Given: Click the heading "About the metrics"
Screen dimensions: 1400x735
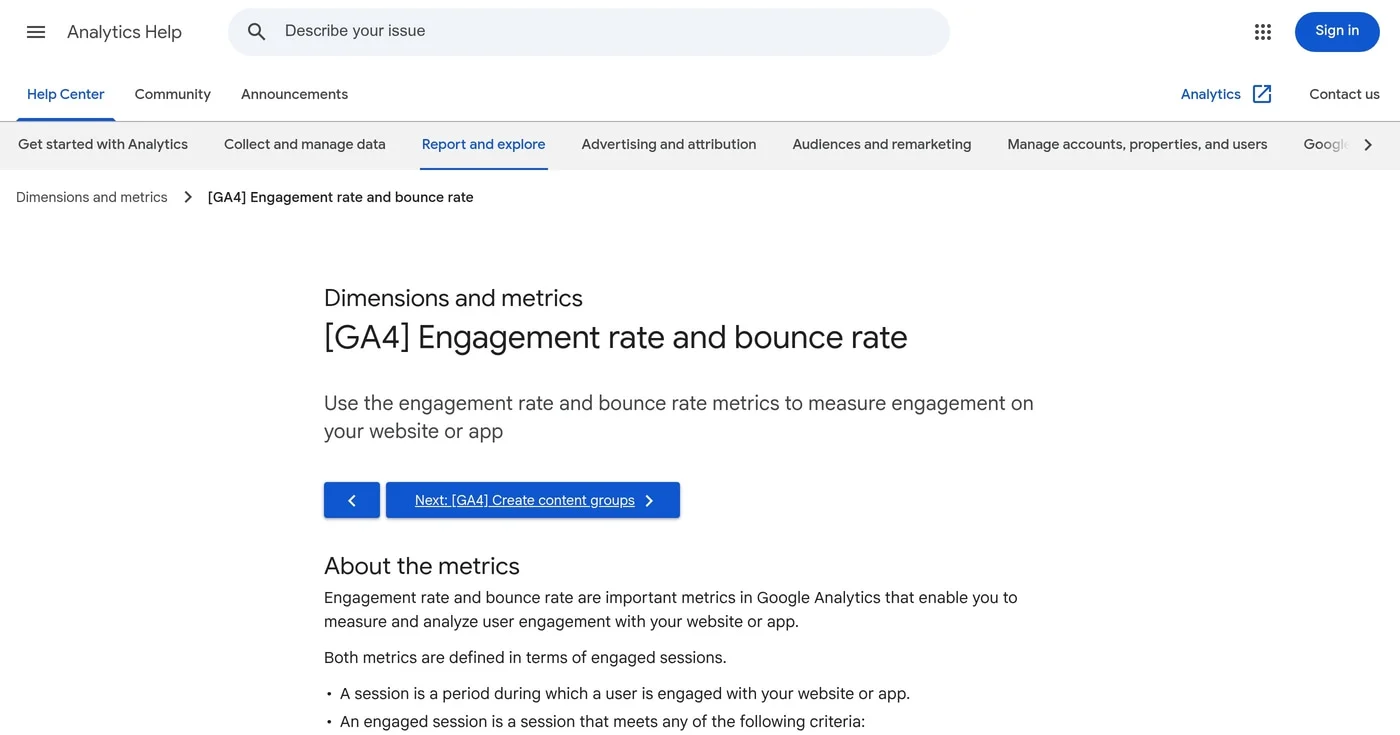Looking at the screenshot, I should [x=422, y=566].
